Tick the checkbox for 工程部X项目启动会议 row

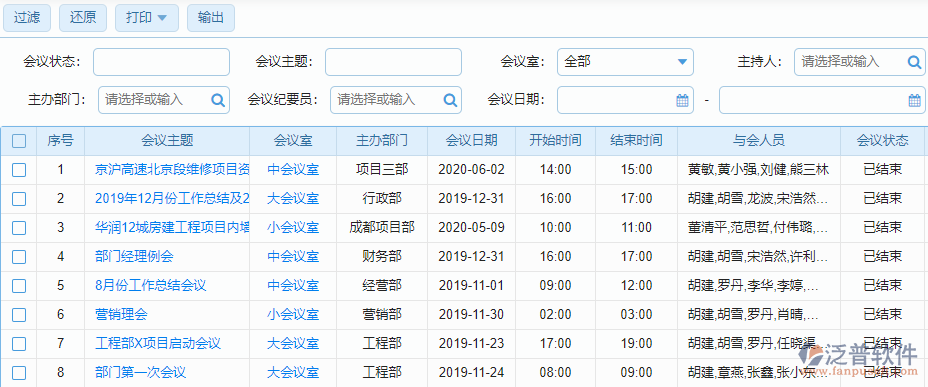coord(19,343)
